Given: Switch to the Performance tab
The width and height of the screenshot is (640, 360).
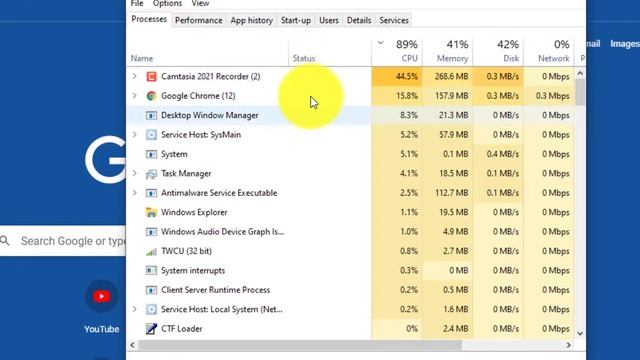Looking at the screenshot, I should tap(199, 20).
